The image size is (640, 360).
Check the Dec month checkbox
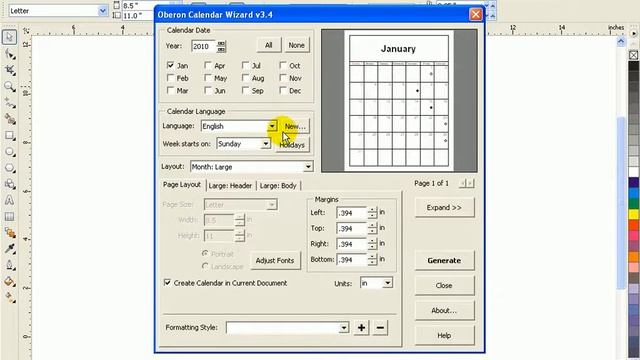click(283, 91)
